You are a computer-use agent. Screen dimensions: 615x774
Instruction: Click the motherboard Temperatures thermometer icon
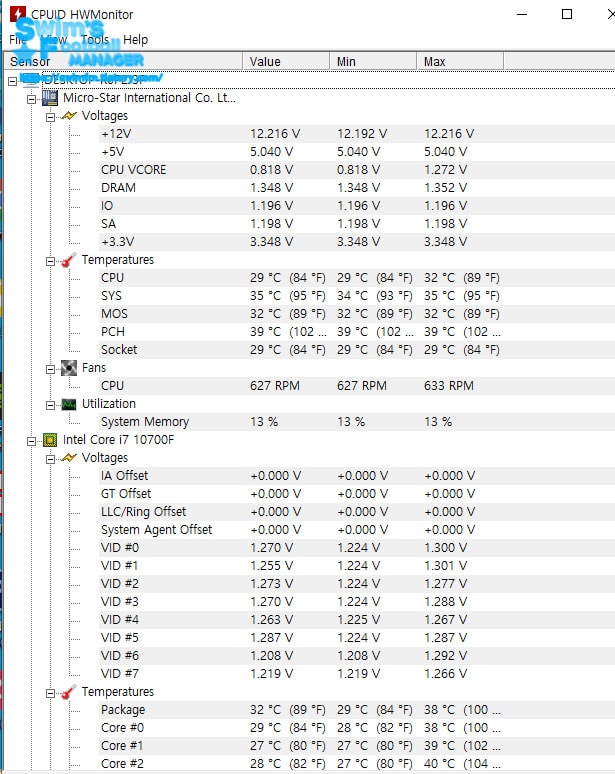click(x=69, y=260)
